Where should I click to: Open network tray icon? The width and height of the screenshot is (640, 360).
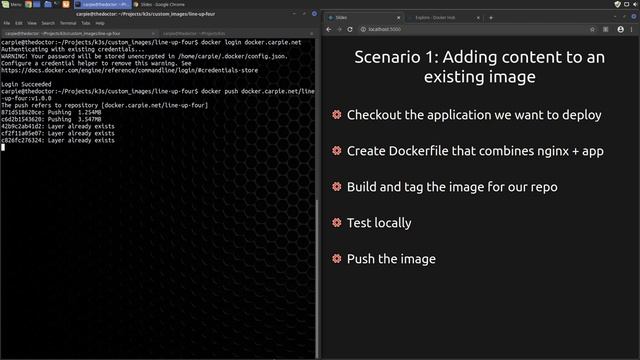point(627,4)
